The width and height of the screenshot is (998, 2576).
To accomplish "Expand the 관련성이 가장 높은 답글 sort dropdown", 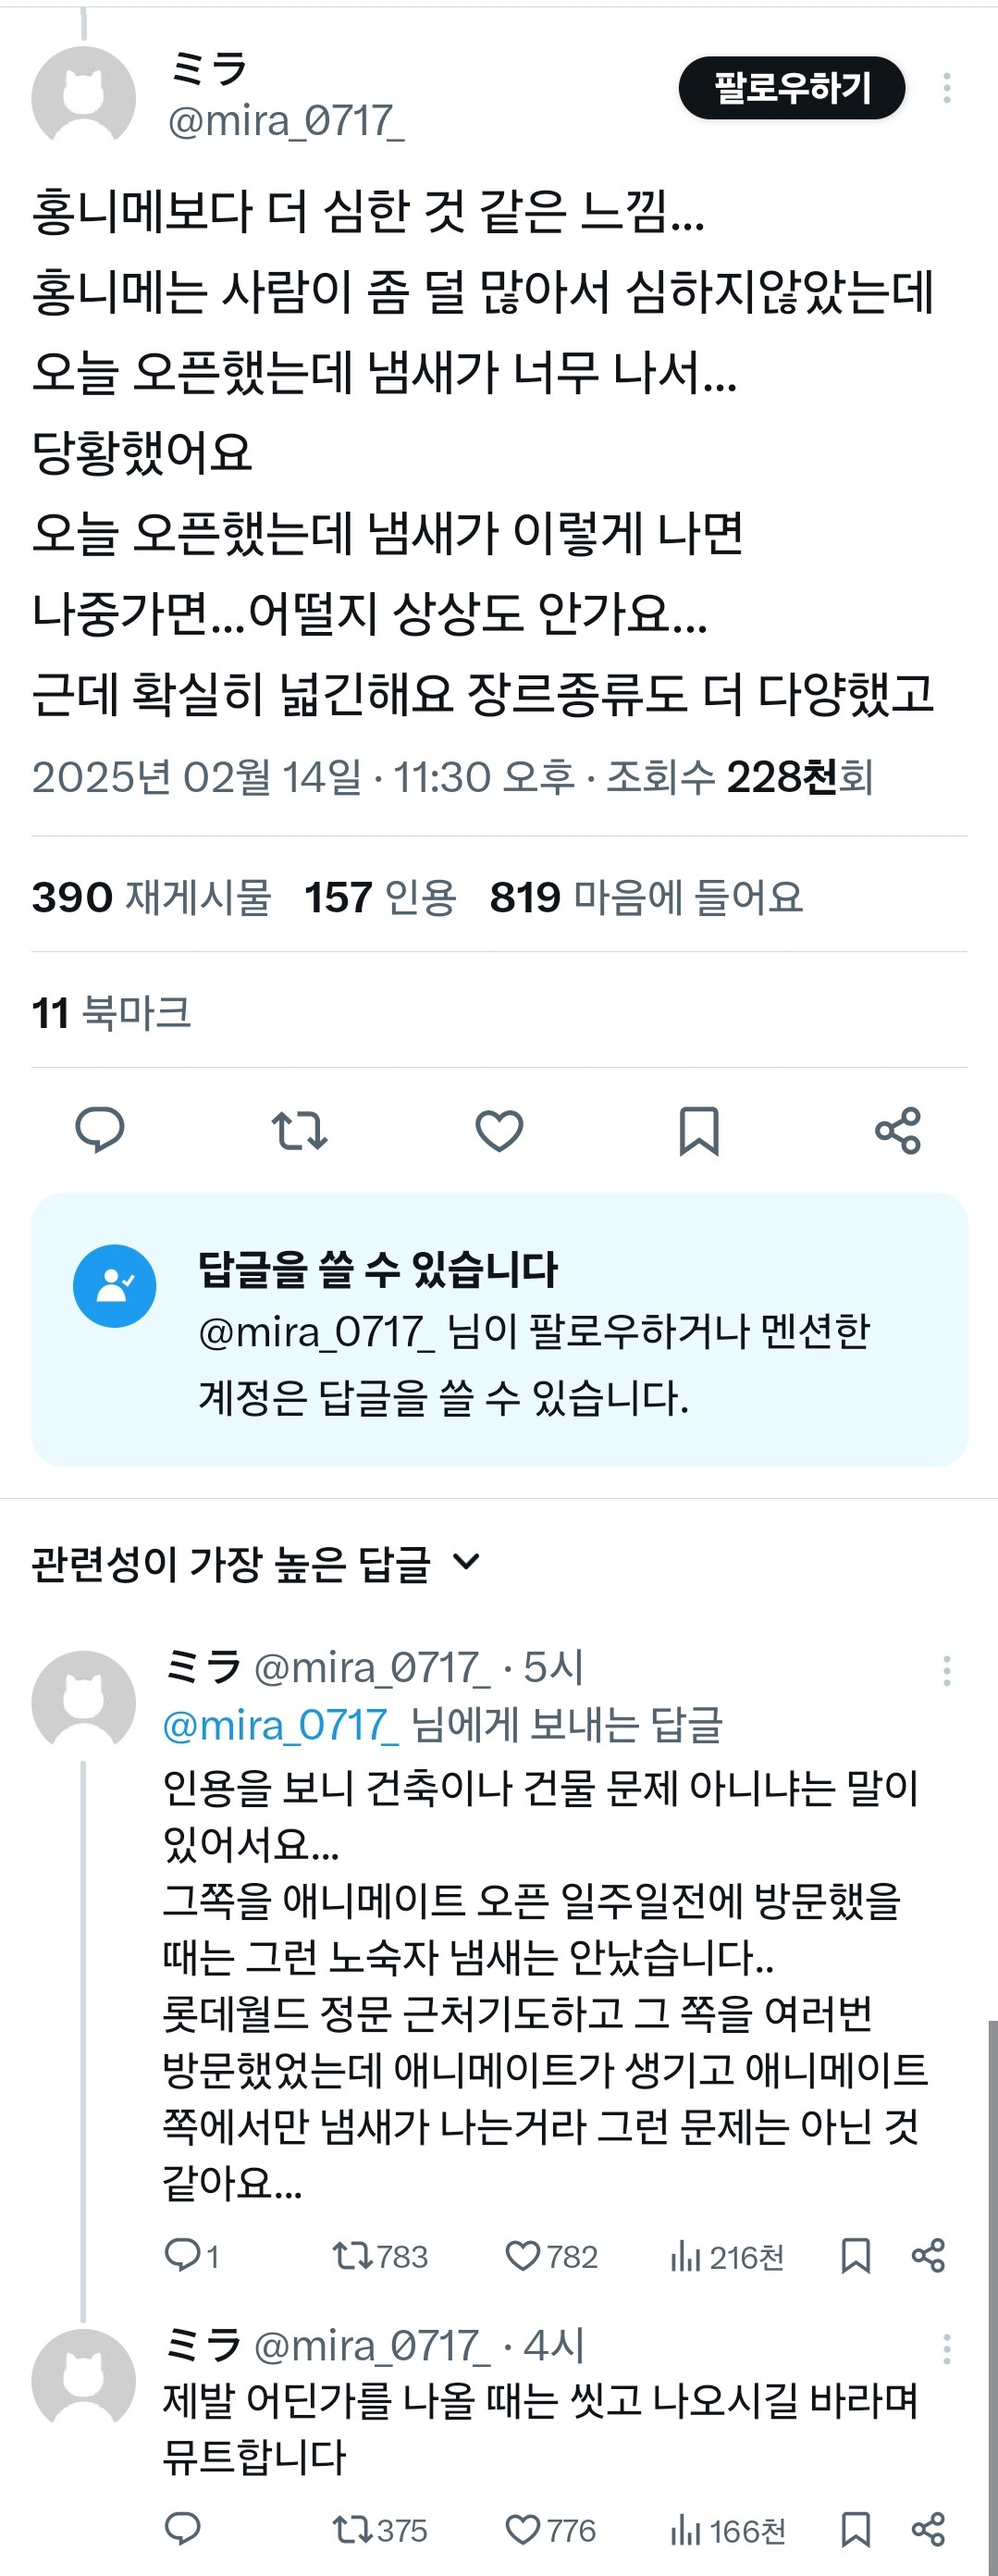I will (466, 1562).
